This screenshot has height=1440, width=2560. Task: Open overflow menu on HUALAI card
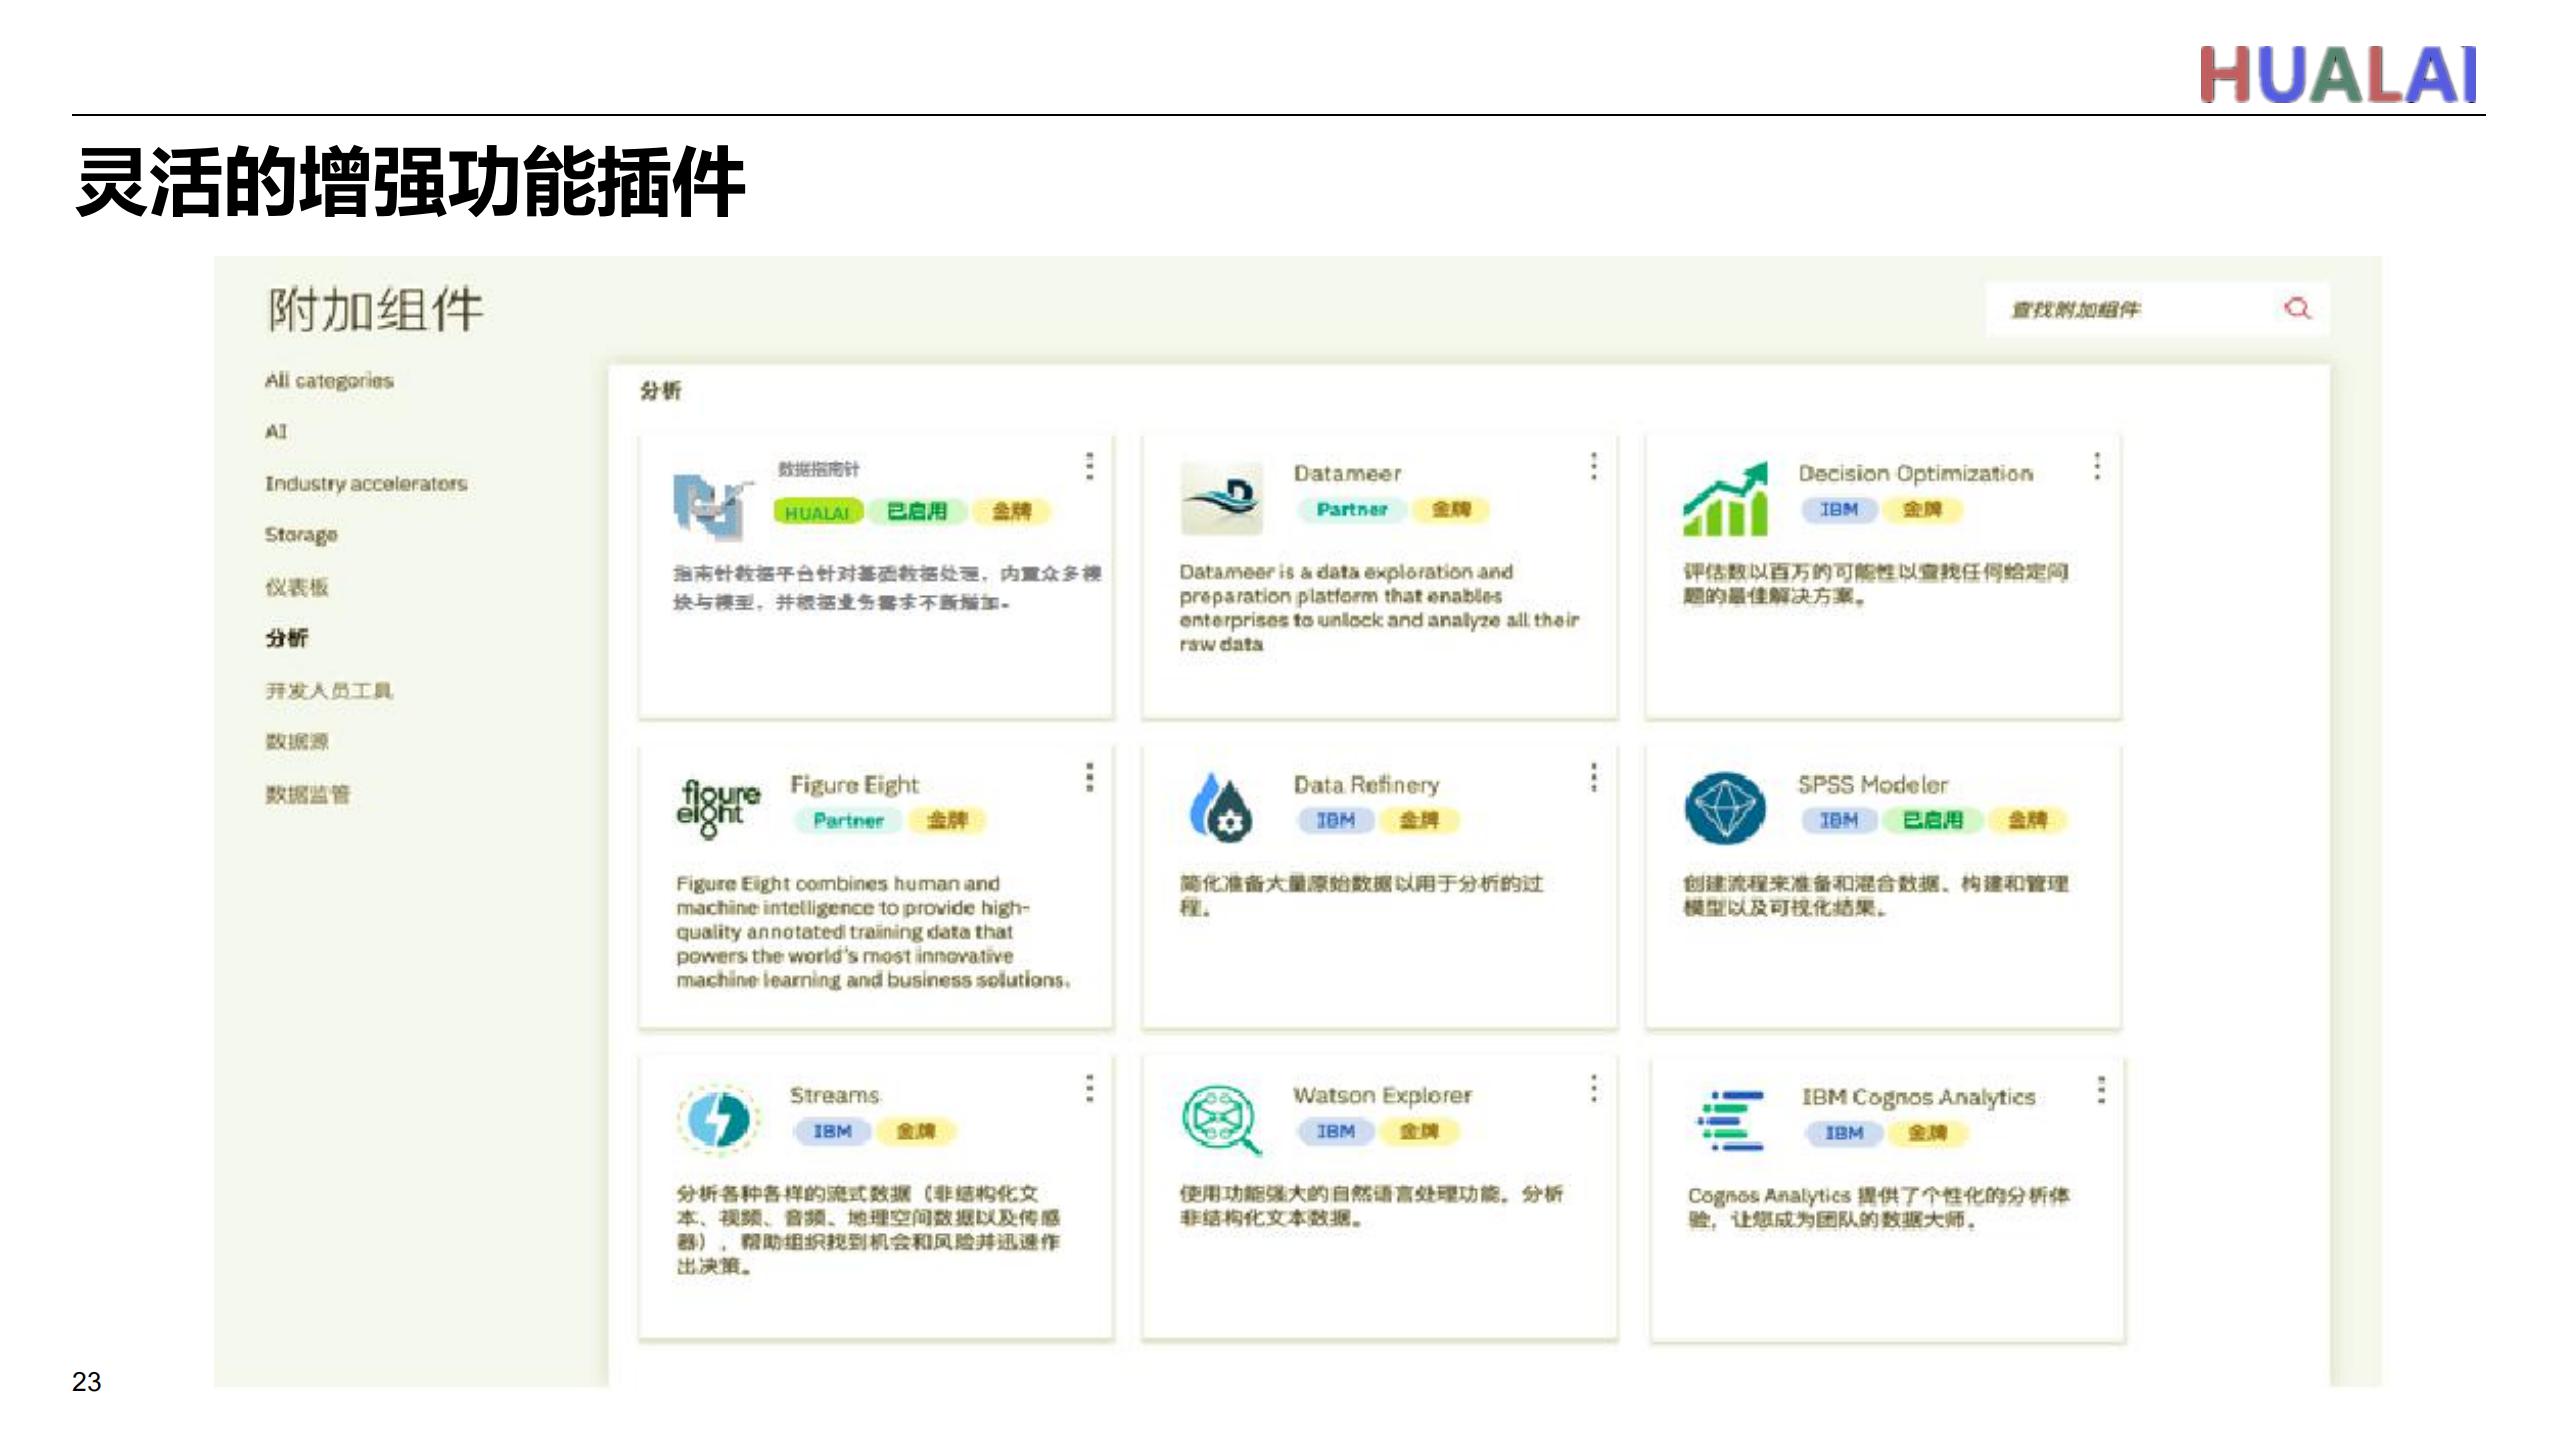pos(1090,466)
